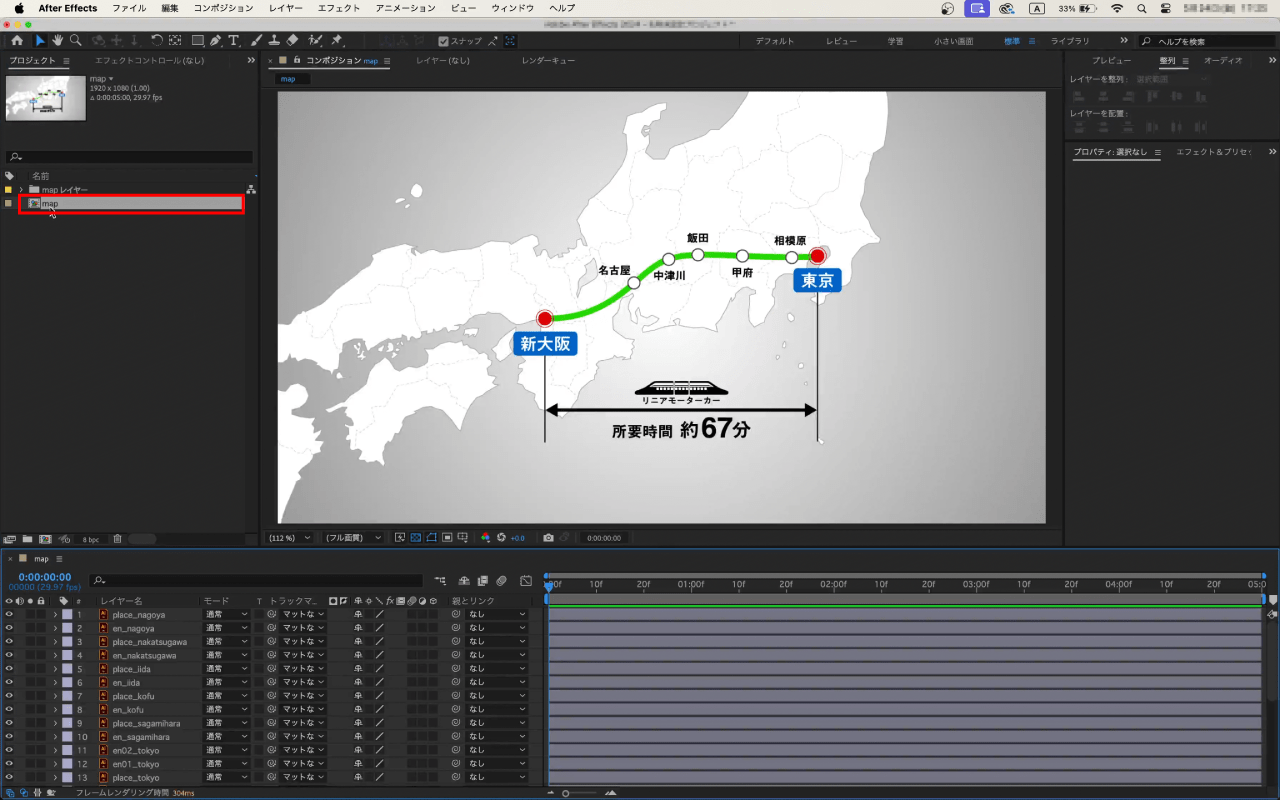
Task: Open composition mini-flowchart icon in timeline
Action: tap(441, 580)
